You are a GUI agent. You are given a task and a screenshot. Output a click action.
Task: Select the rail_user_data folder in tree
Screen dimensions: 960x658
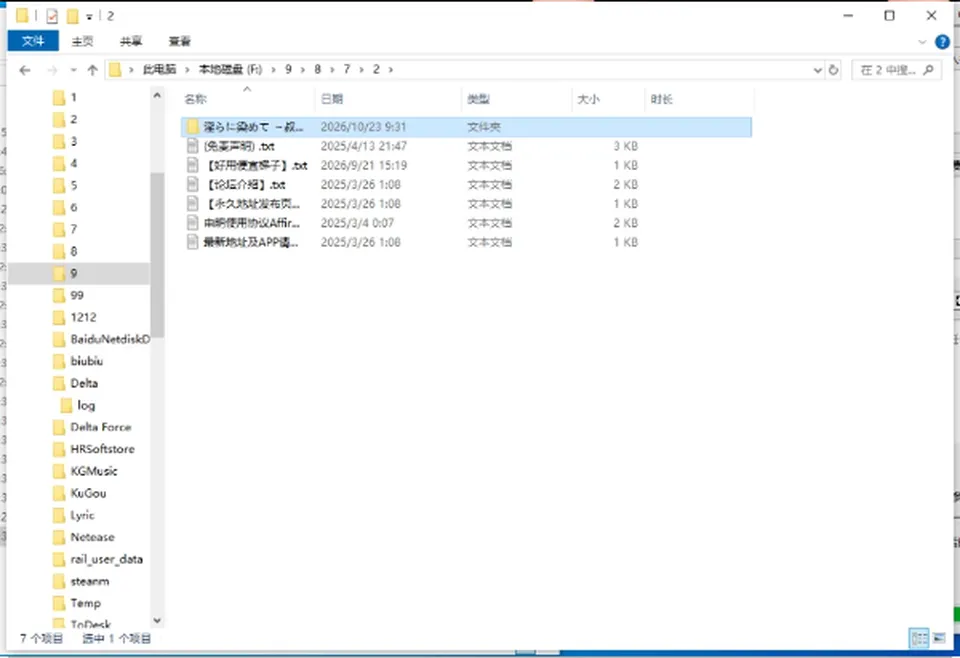pyautogui.click(x=107, y=559)
